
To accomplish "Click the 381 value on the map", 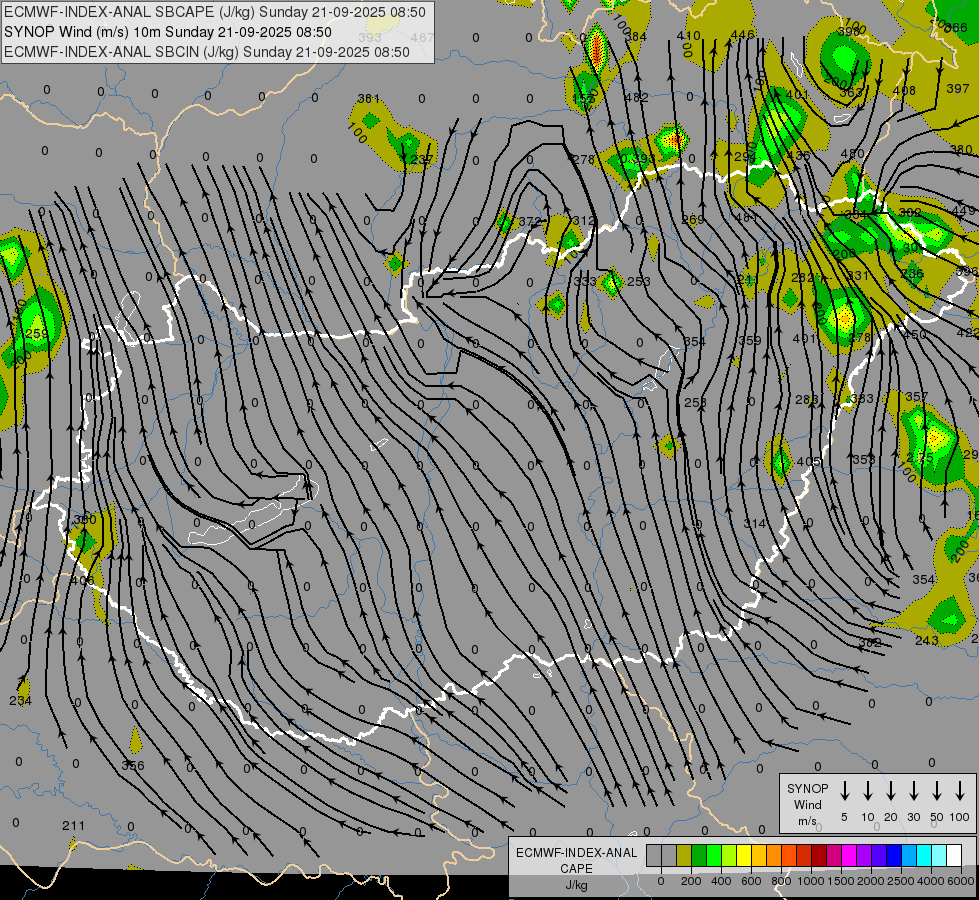I will pyautogui.click(x=368, y=99).
